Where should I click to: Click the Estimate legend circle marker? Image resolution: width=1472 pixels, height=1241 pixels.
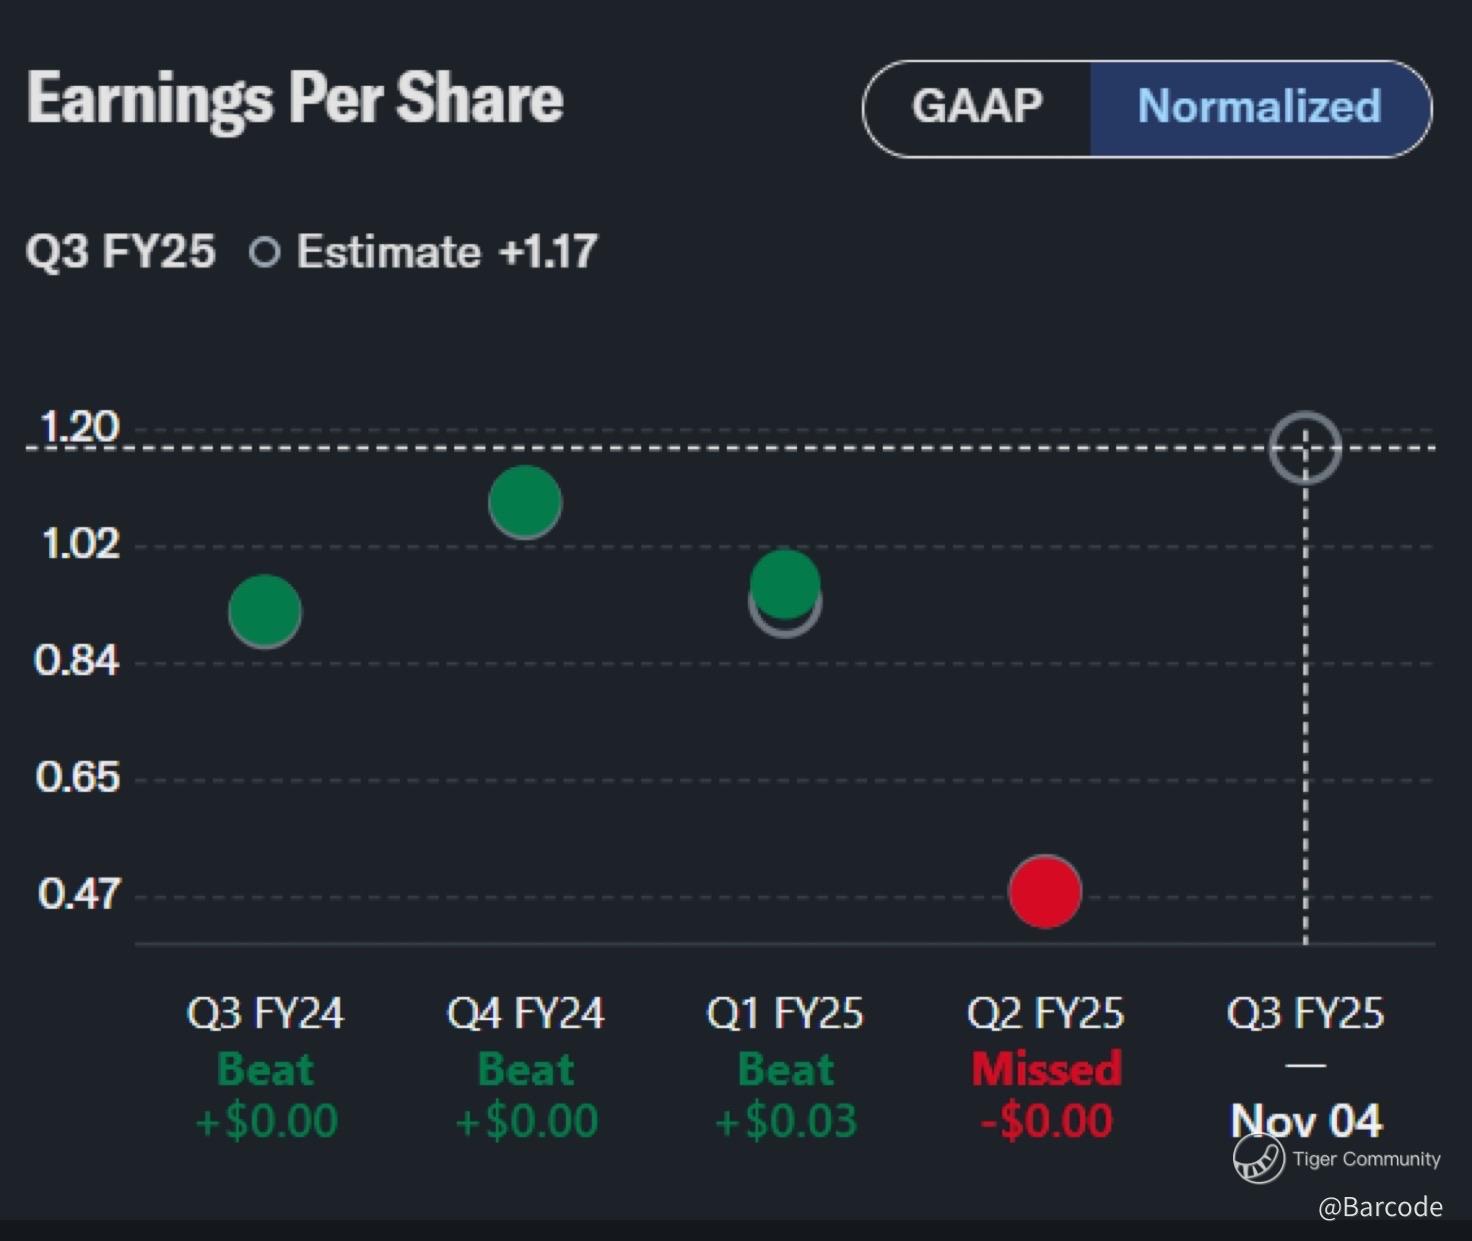tap(264, 252)
